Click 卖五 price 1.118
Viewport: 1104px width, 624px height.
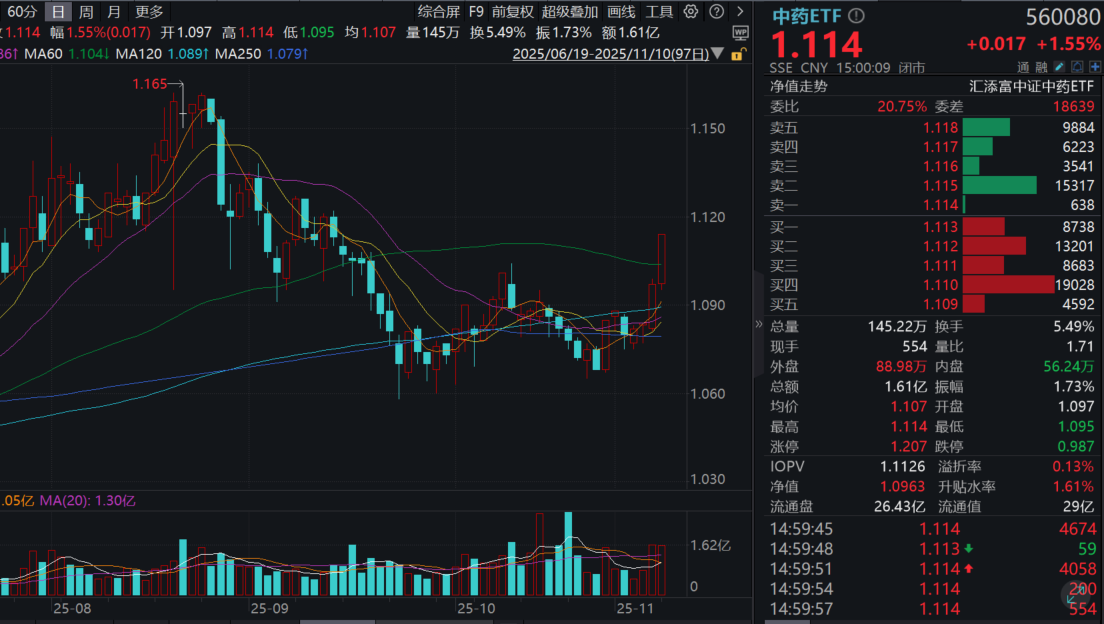tap(941, 127)
